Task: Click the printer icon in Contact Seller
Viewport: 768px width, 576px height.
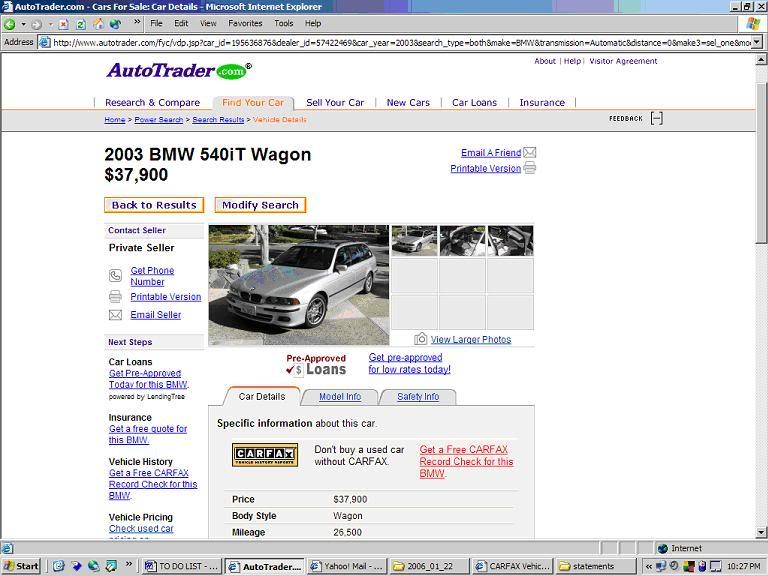Action: click(x=115, y=296)
